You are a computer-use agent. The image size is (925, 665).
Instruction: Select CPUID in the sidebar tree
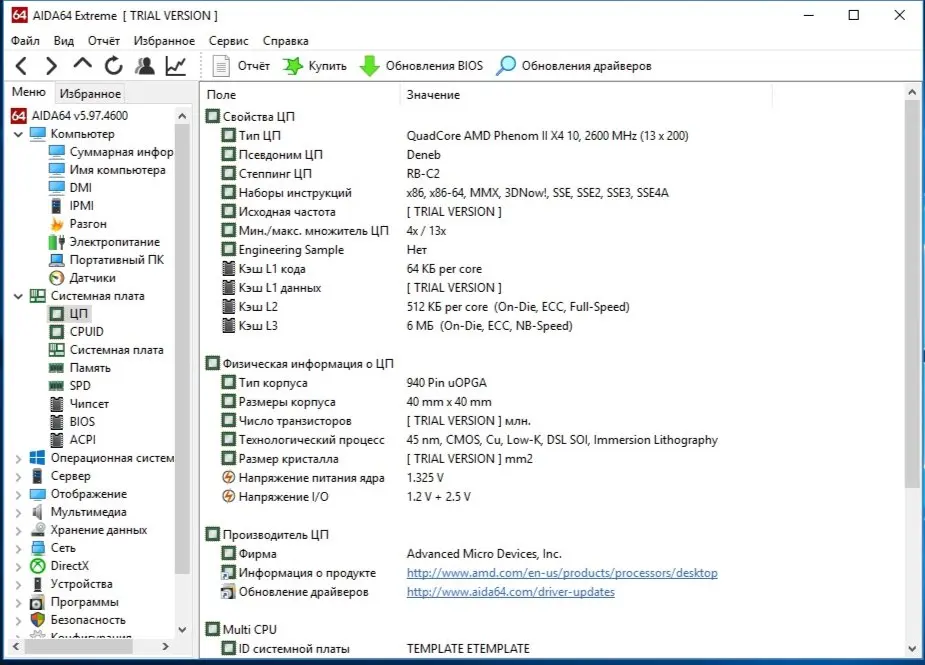pyautogui.click(x=86, y=332)
